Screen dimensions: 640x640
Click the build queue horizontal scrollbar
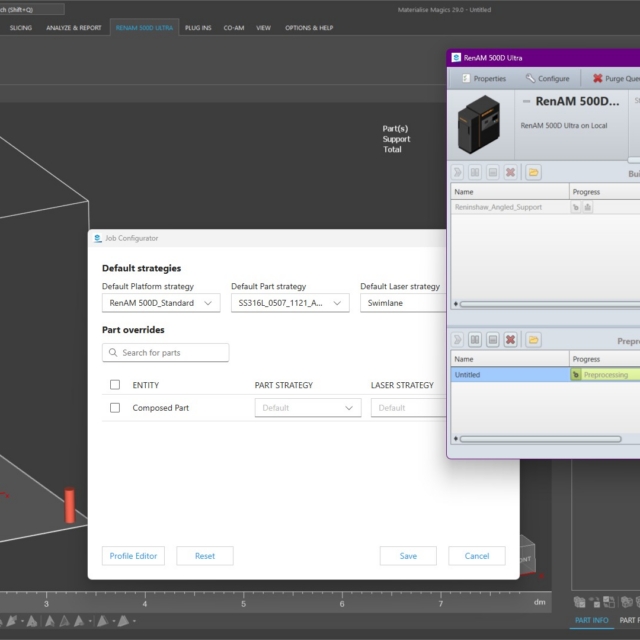(549, 304)
